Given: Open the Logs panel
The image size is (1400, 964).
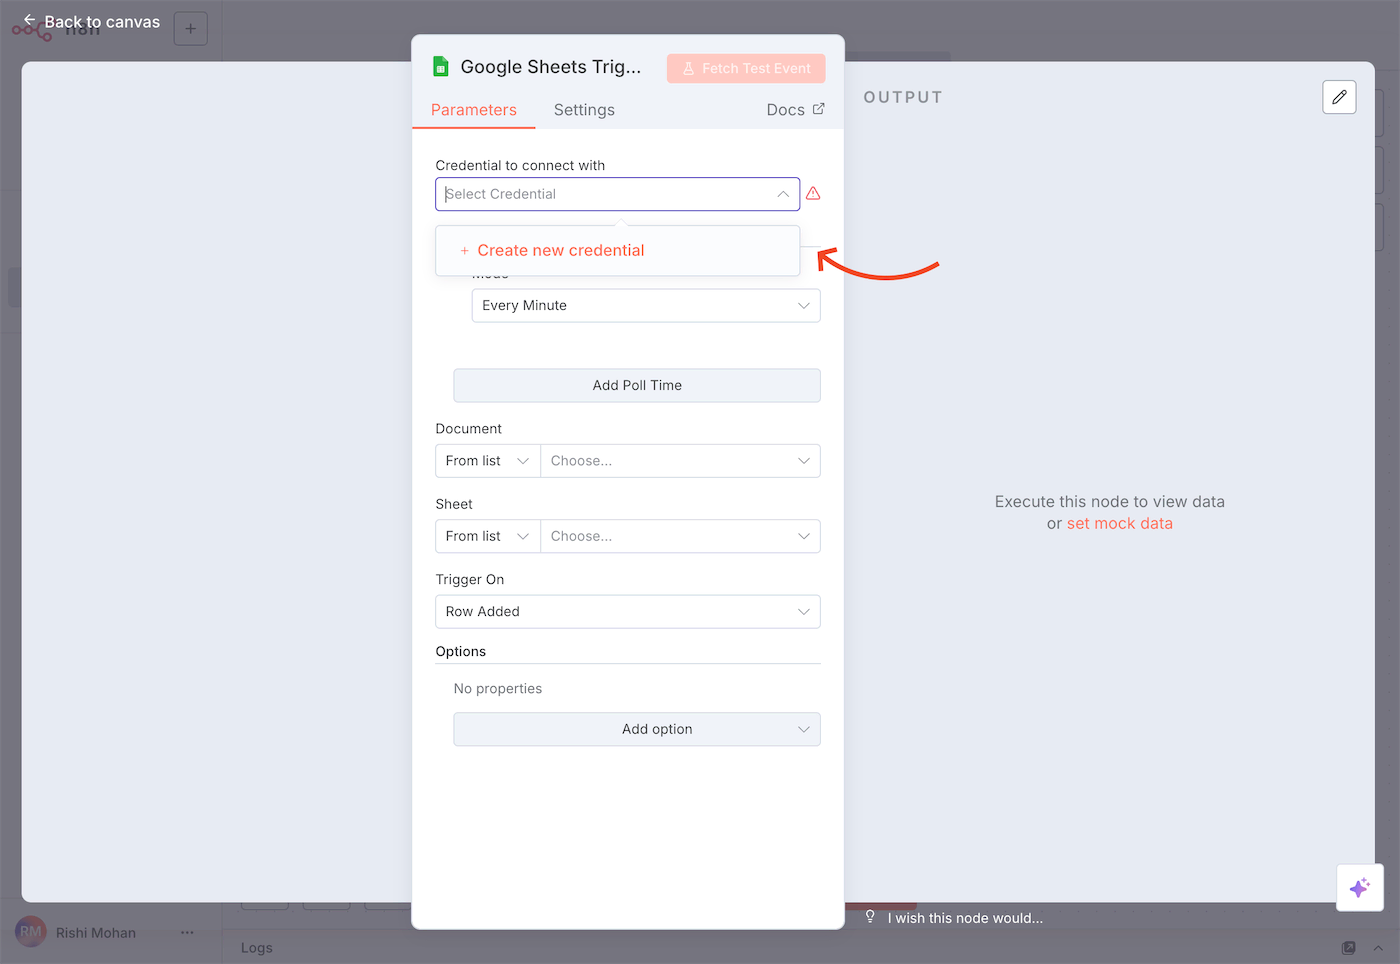Looking at the screenshot, I should click(257, 948).
